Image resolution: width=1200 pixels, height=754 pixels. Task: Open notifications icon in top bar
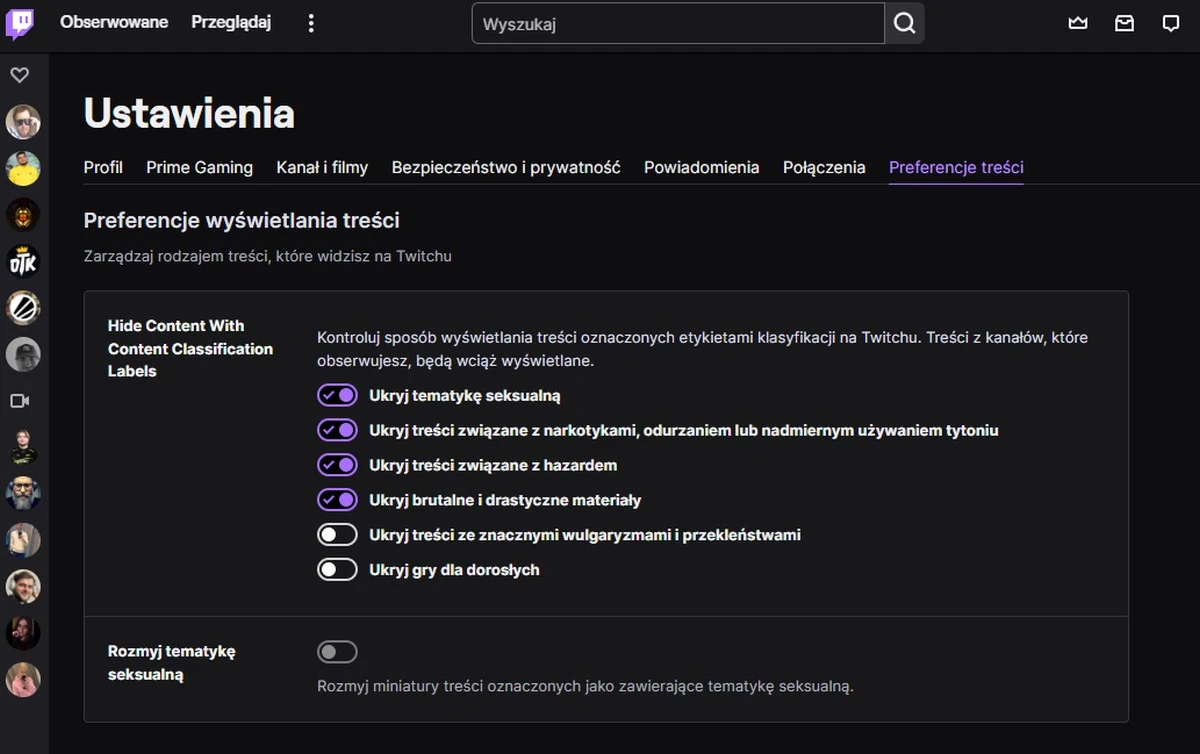click(1171, 23)
